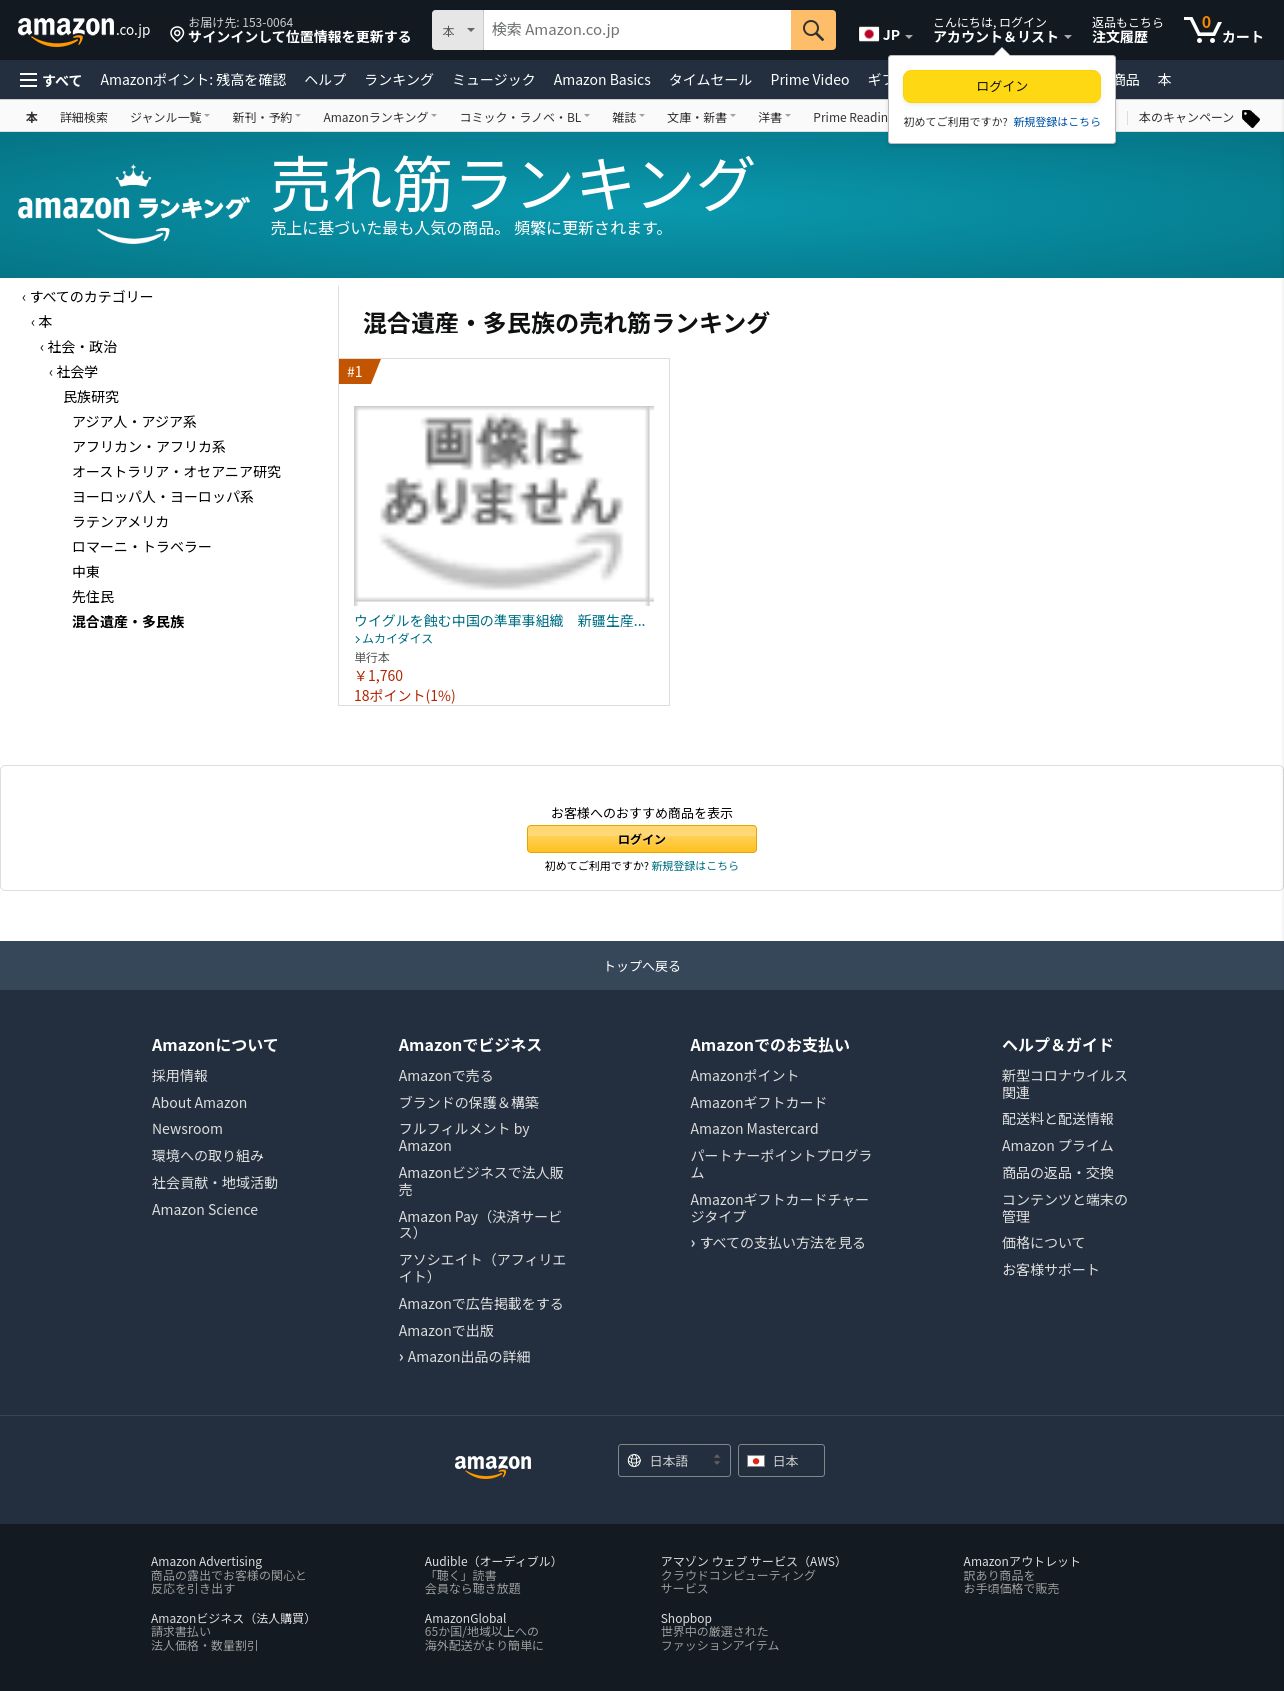Expand 雑誌 dropdown
Screen dimensions: 1284x1691
point(628,117)
